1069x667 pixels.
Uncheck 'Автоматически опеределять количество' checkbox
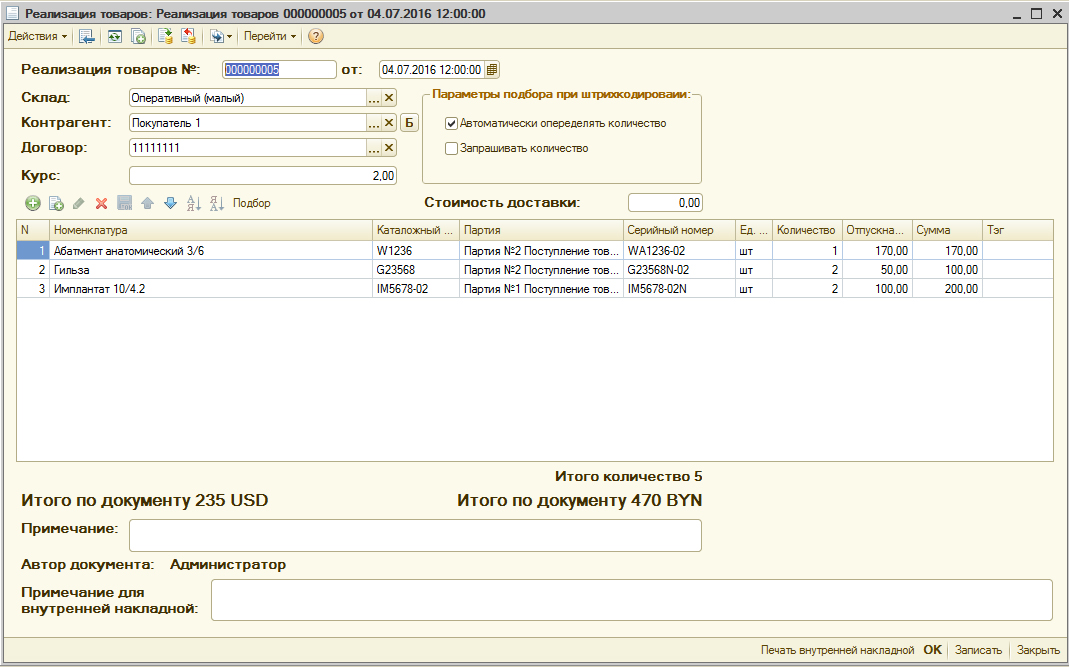pyautogui.click(x=452, y=124)
